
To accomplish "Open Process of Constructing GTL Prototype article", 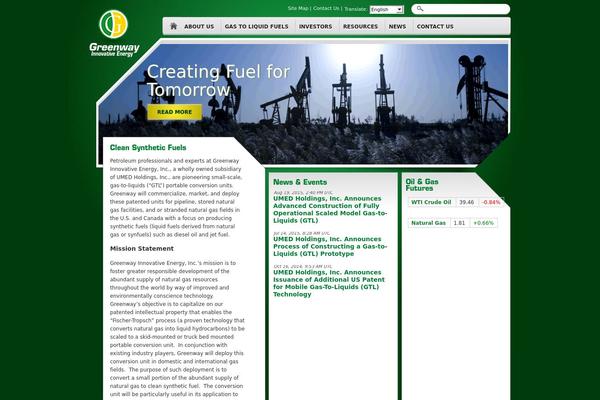I will (330, 246).
